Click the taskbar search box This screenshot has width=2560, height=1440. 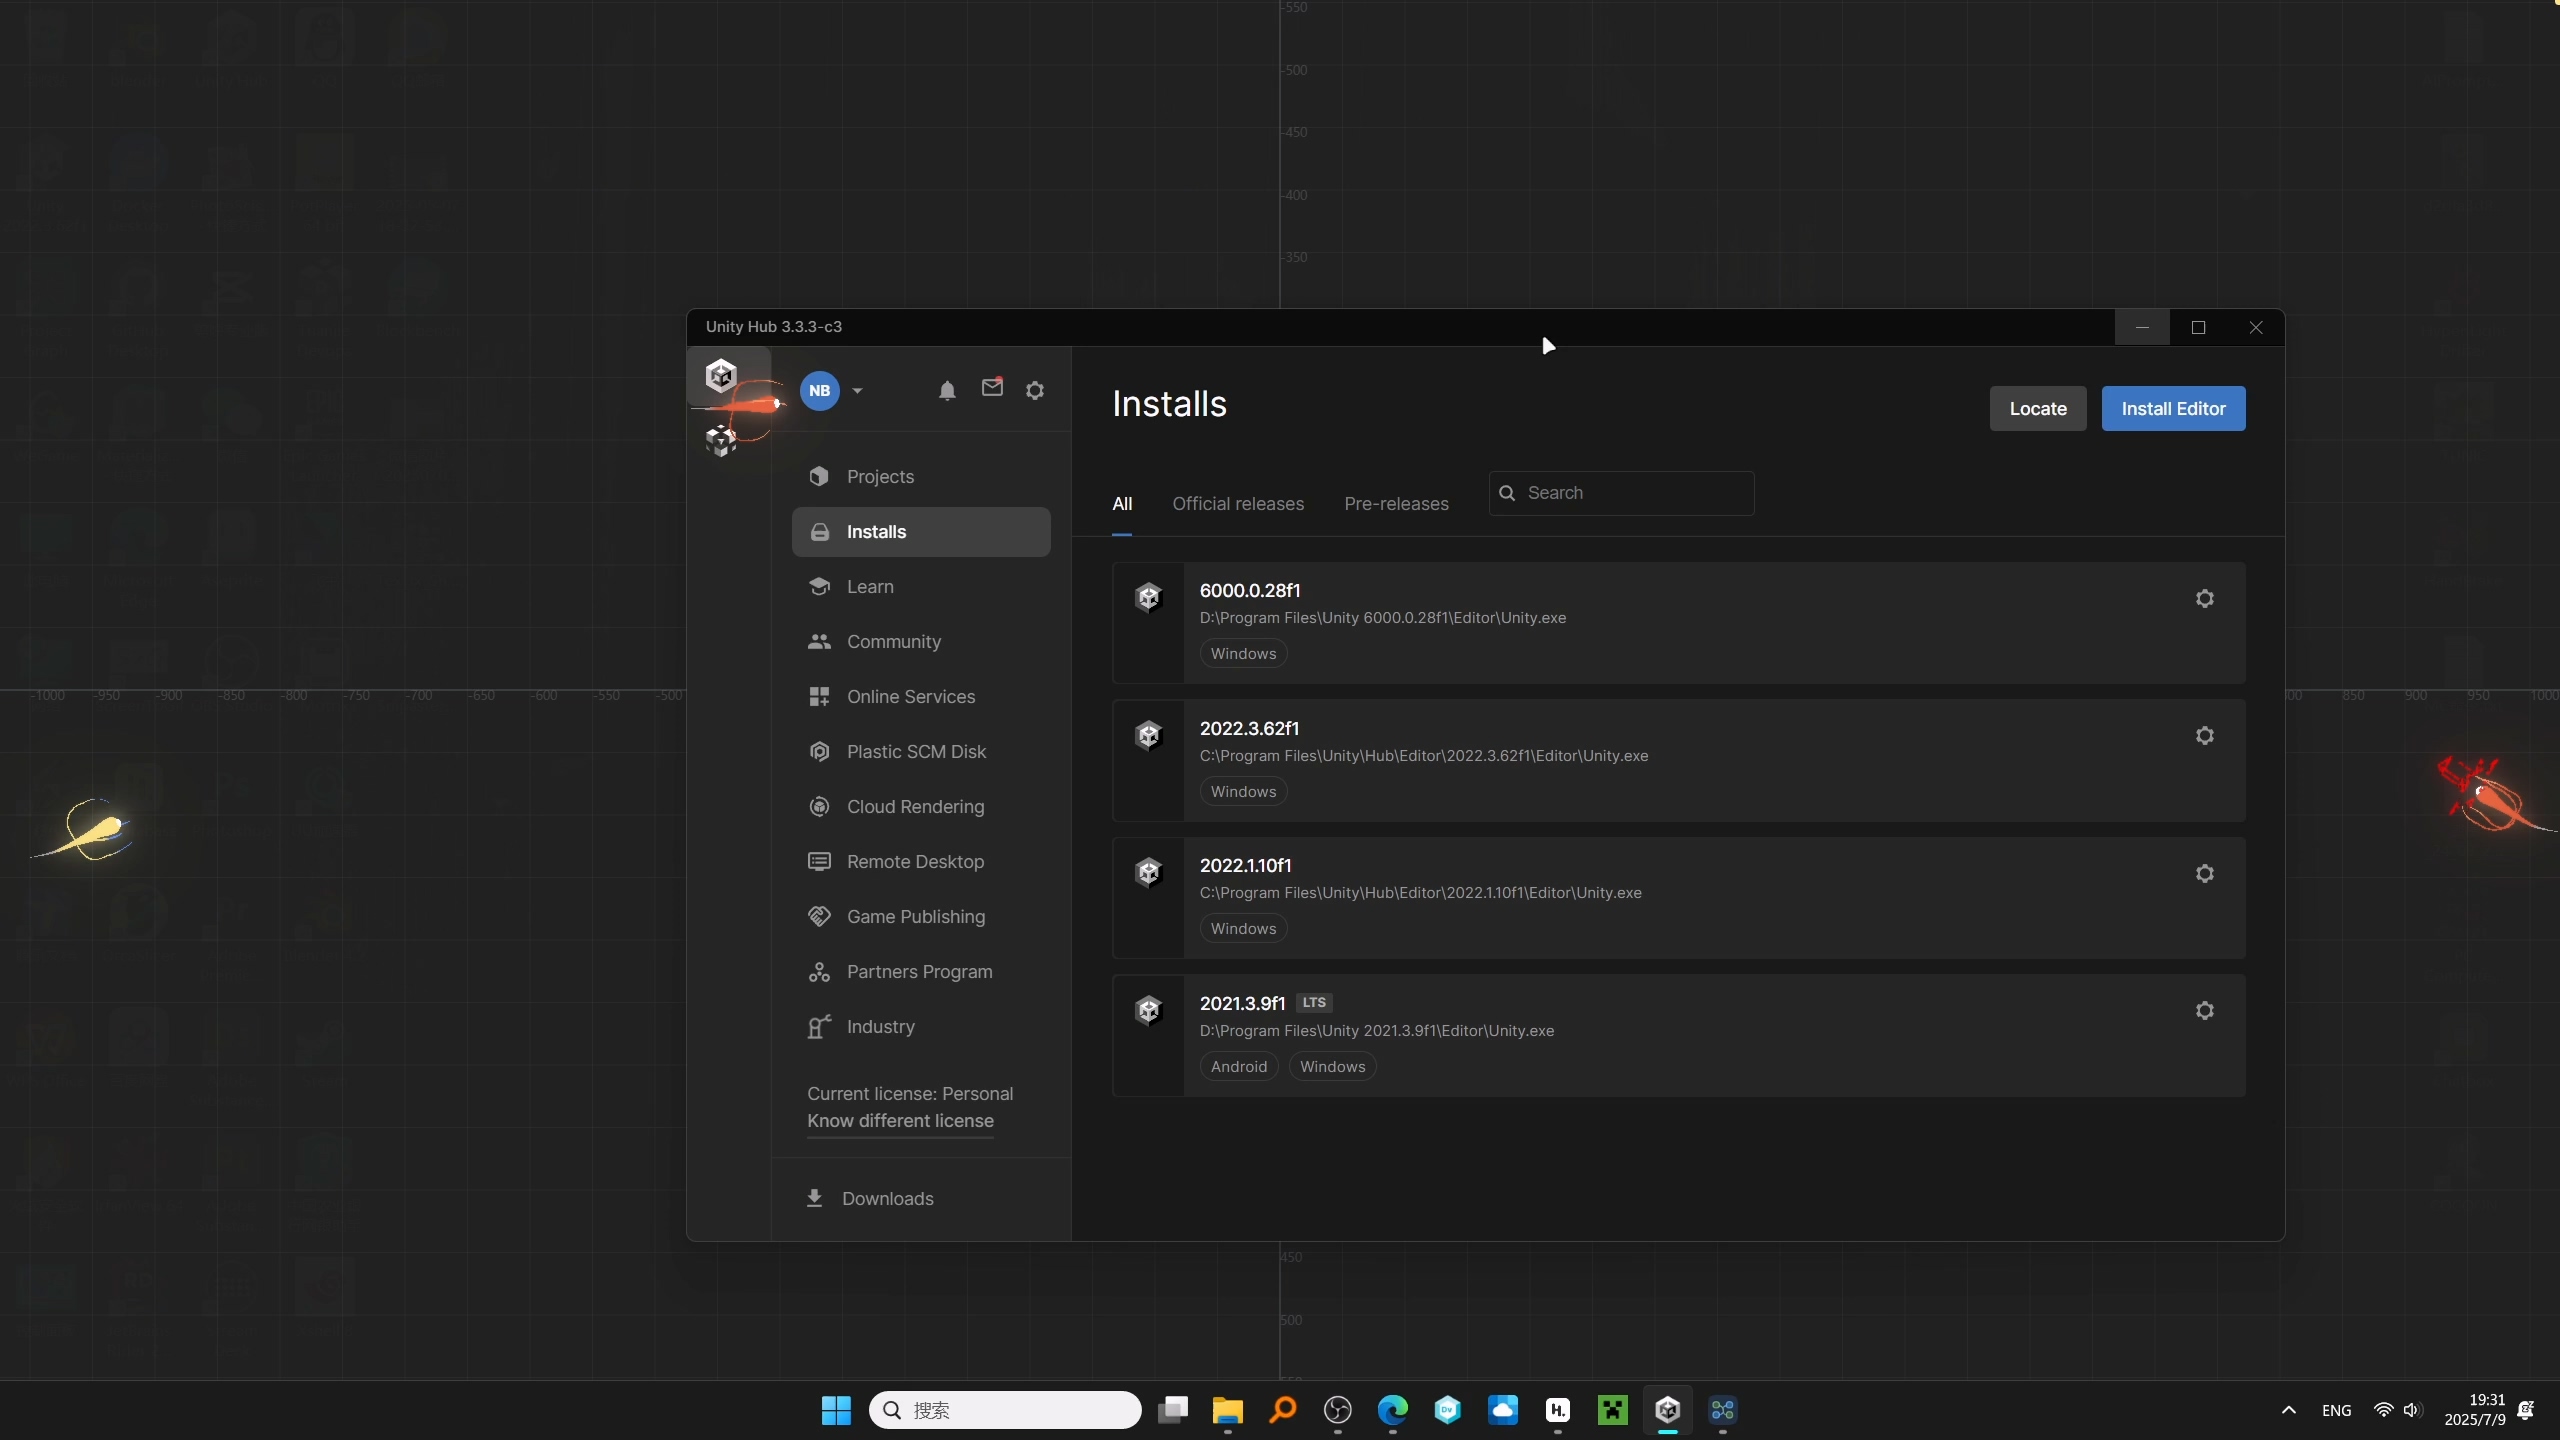click(1005, 1410)
